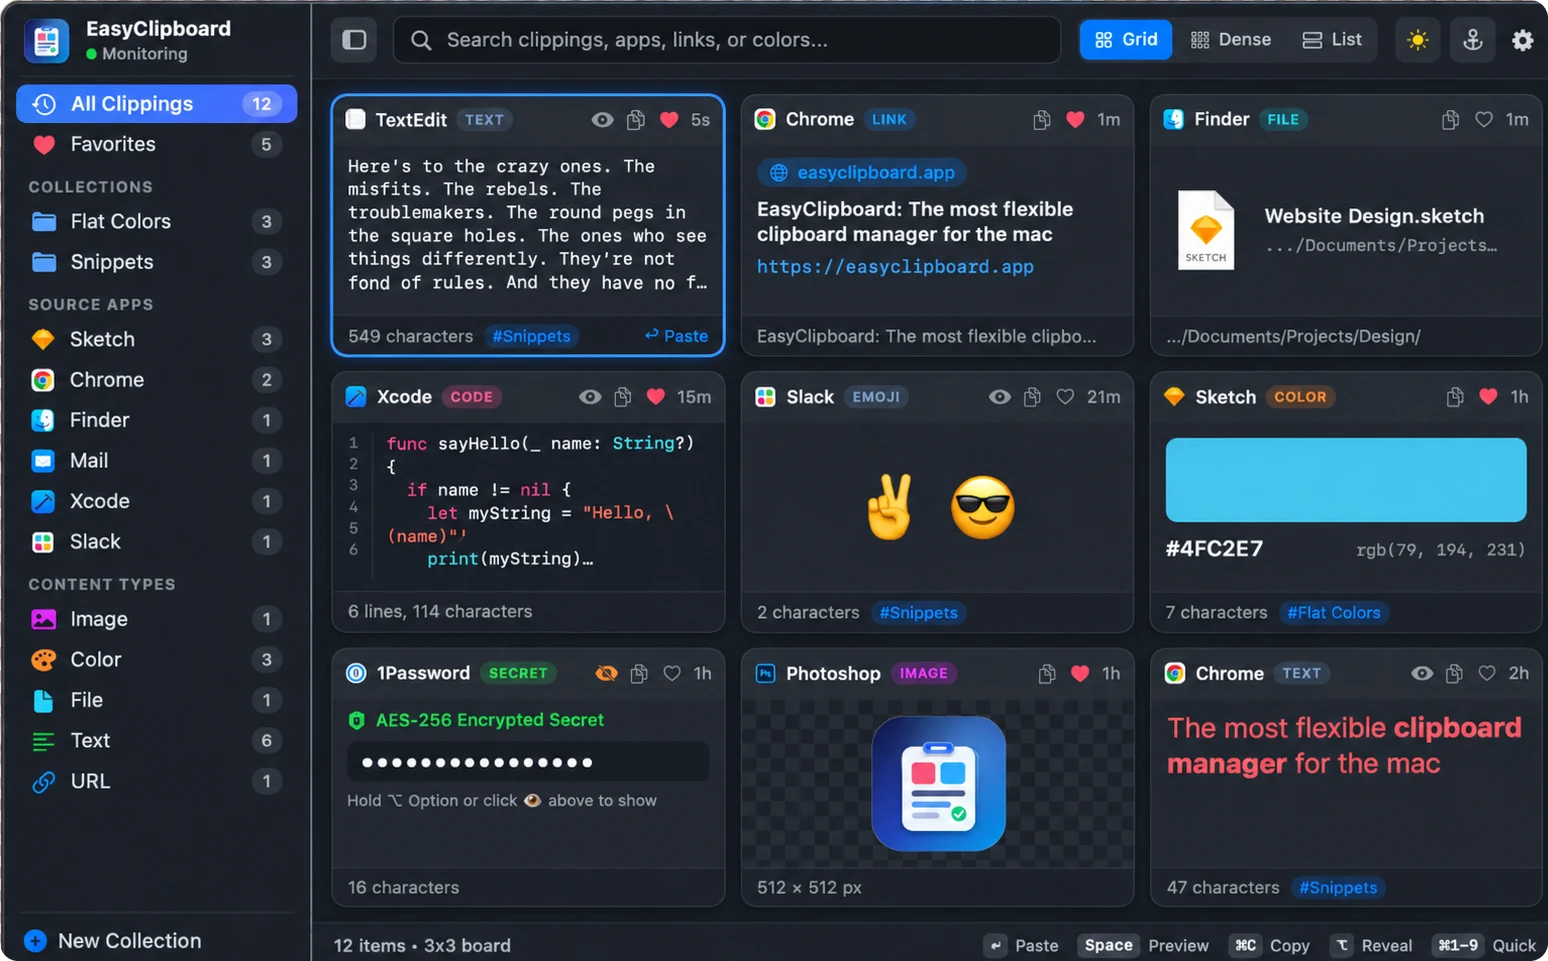Click New Collection button
Viewport: 1548px width, 961px height.
pyautogui.click(x=112, y=941)
